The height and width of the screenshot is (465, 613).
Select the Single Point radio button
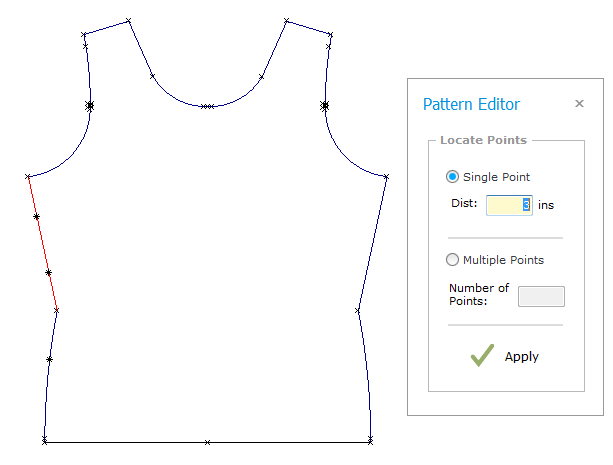(452, 177)
